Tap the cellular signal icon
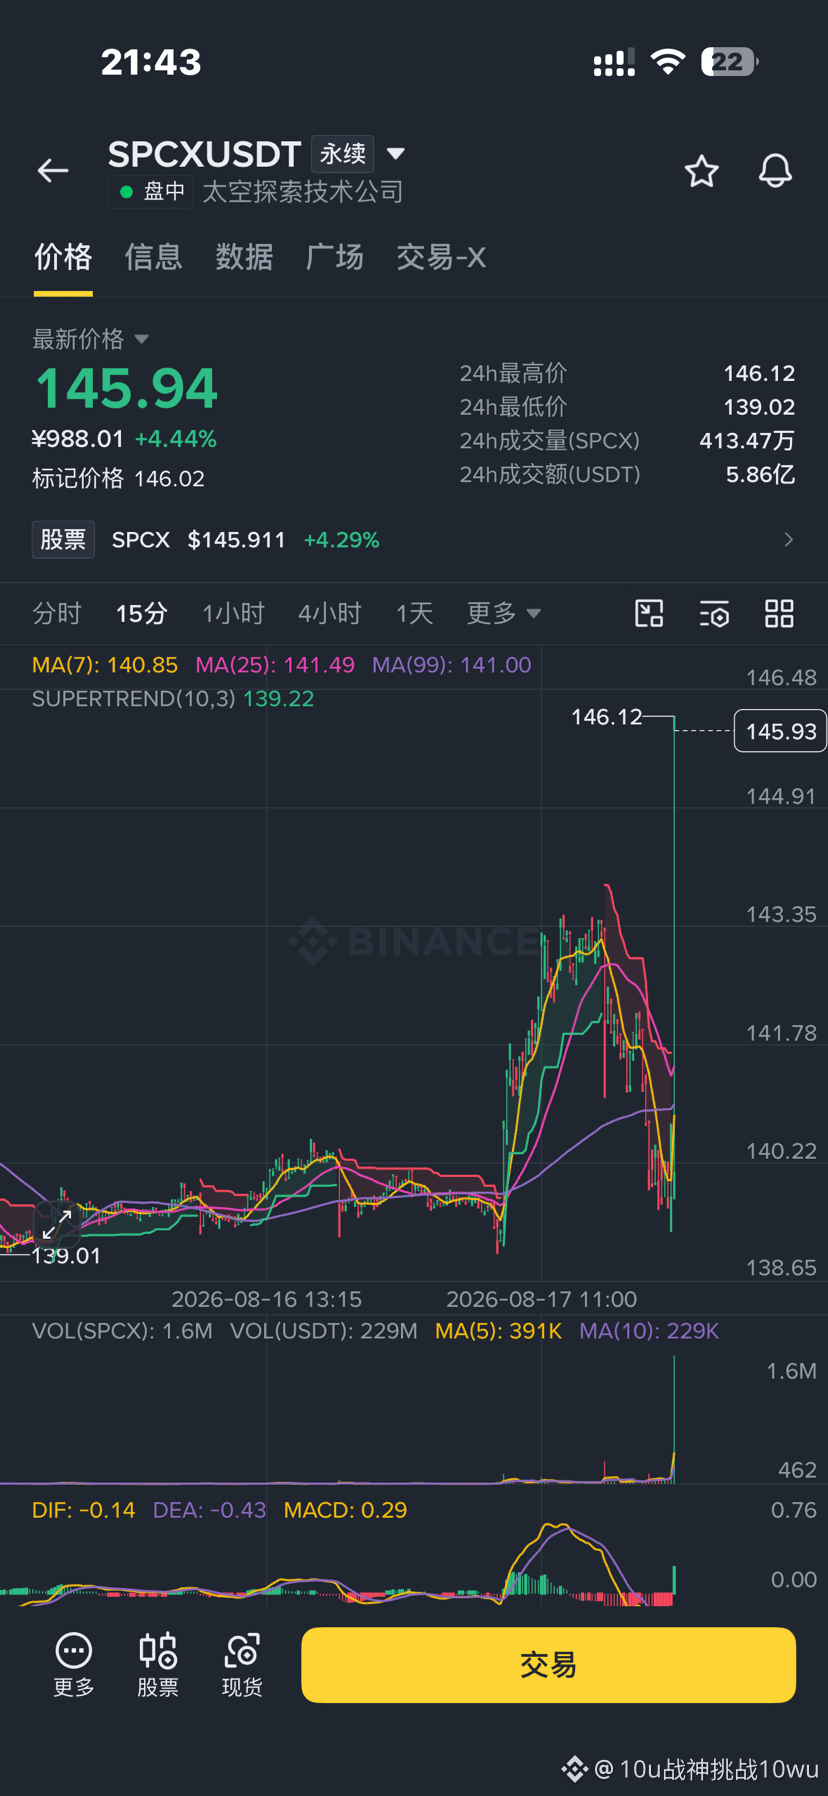 tap(614, 63)
